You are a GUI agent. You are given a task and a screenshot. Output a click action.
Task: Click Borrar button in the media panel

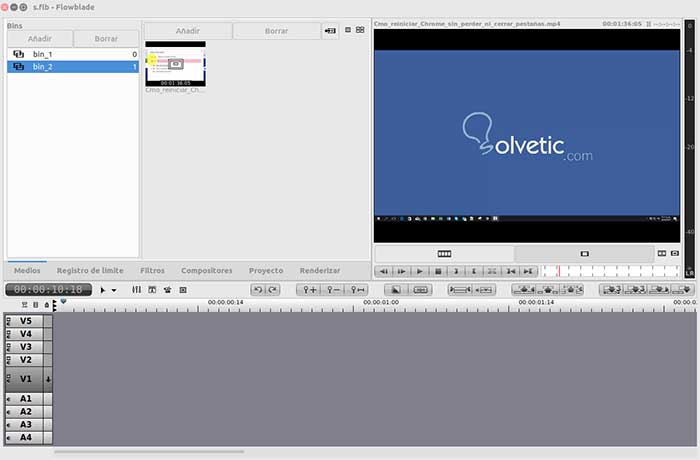(276, 31)
